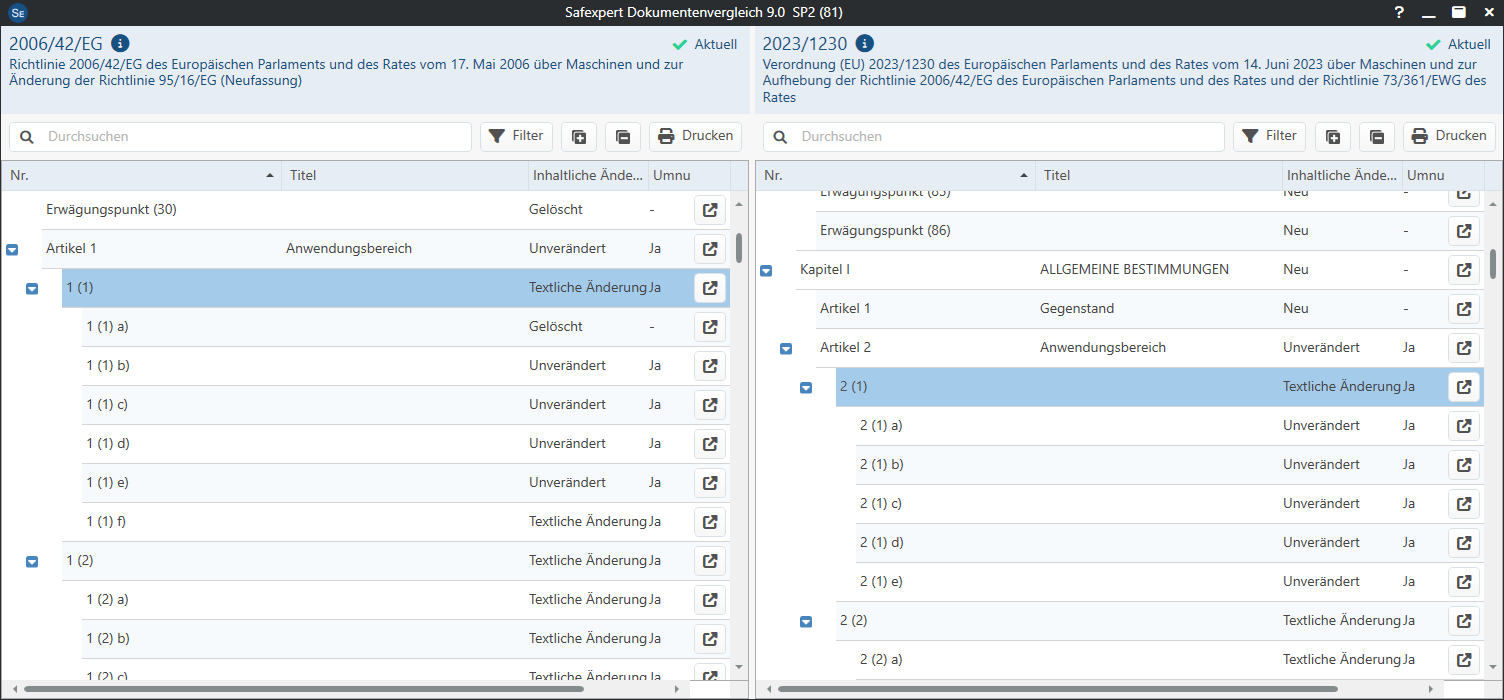Sort left table by Nr. column header
Viewport: 1504px width, 700px height.
pyautogui.click(x=140, y=176)
